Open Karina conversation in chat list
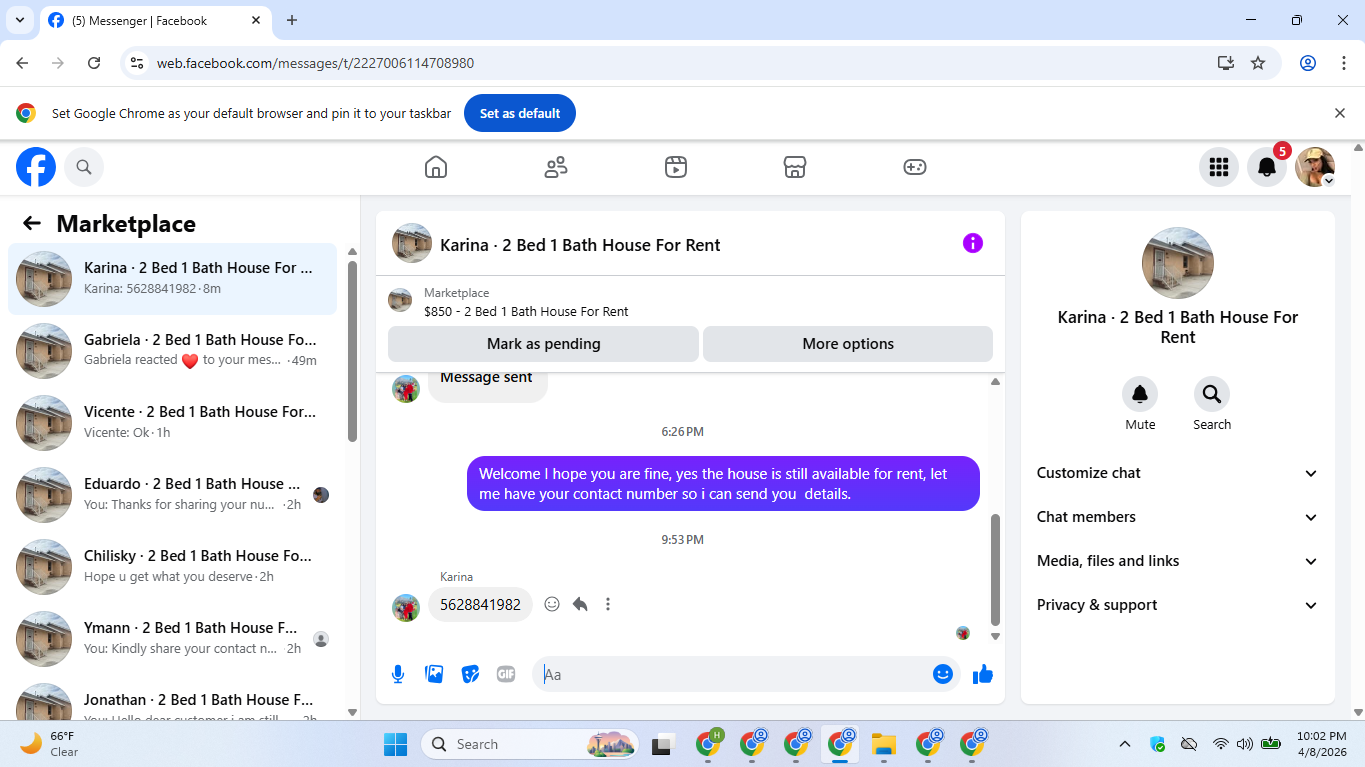 coord(172,279)
